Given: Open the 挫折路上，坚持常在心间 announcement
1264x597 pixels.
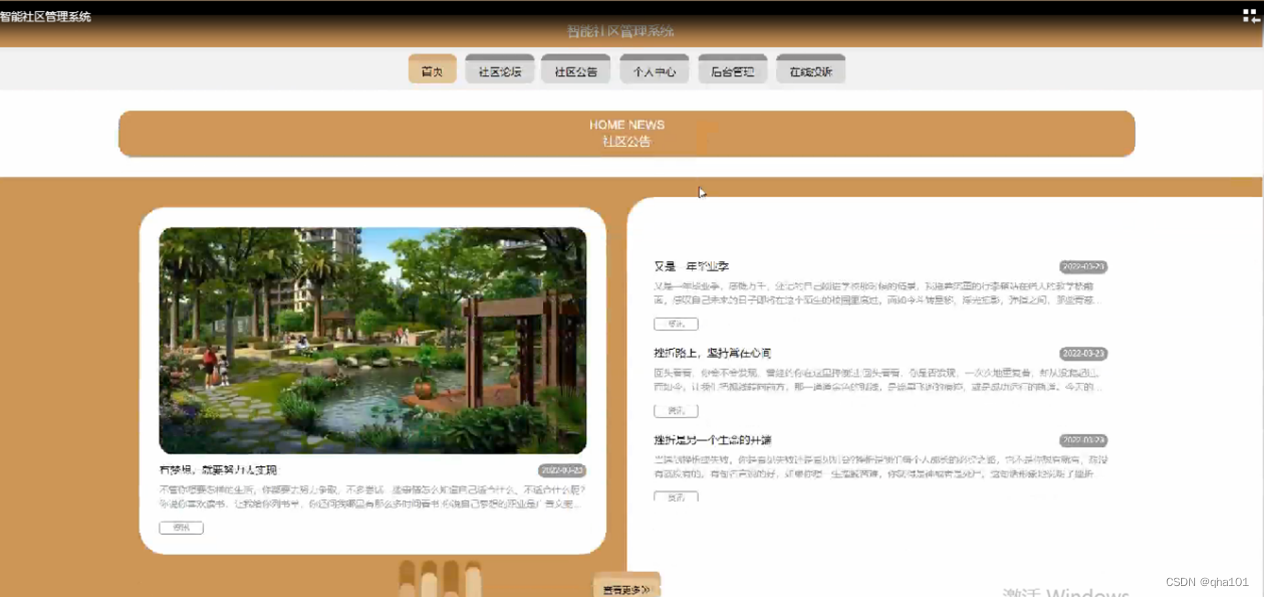Looking at the screenshot, I should click(x=712, y=353).
